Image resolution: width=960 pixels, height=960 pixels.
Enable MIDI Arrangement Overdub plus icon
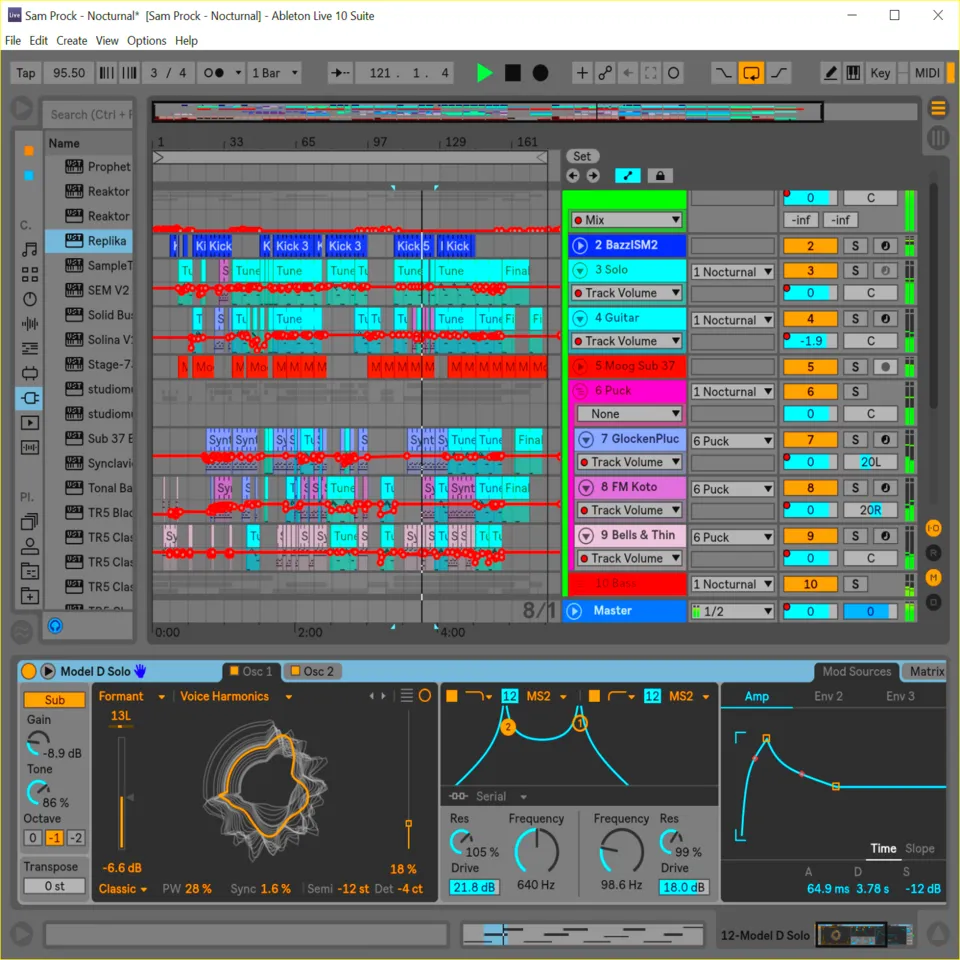coord(582,73)
